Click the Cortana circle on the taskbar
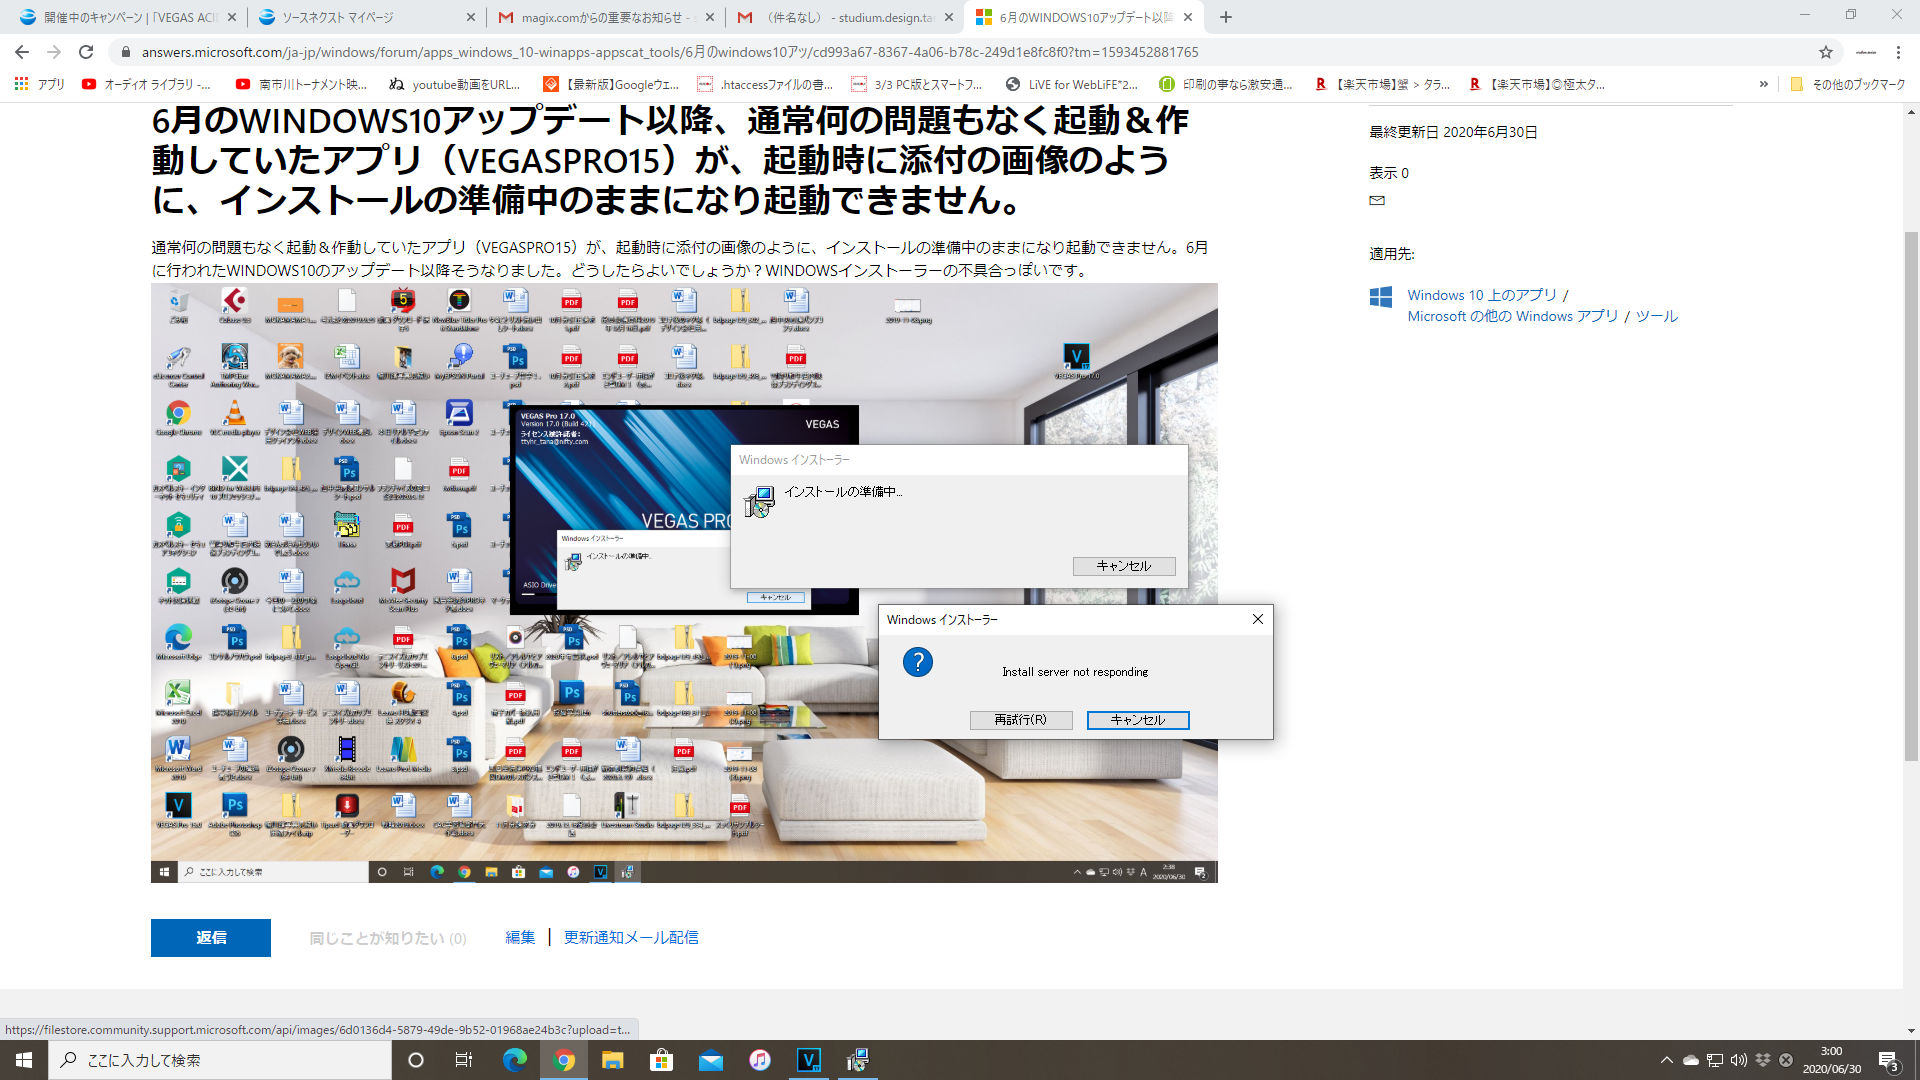 pos(416,1060)
